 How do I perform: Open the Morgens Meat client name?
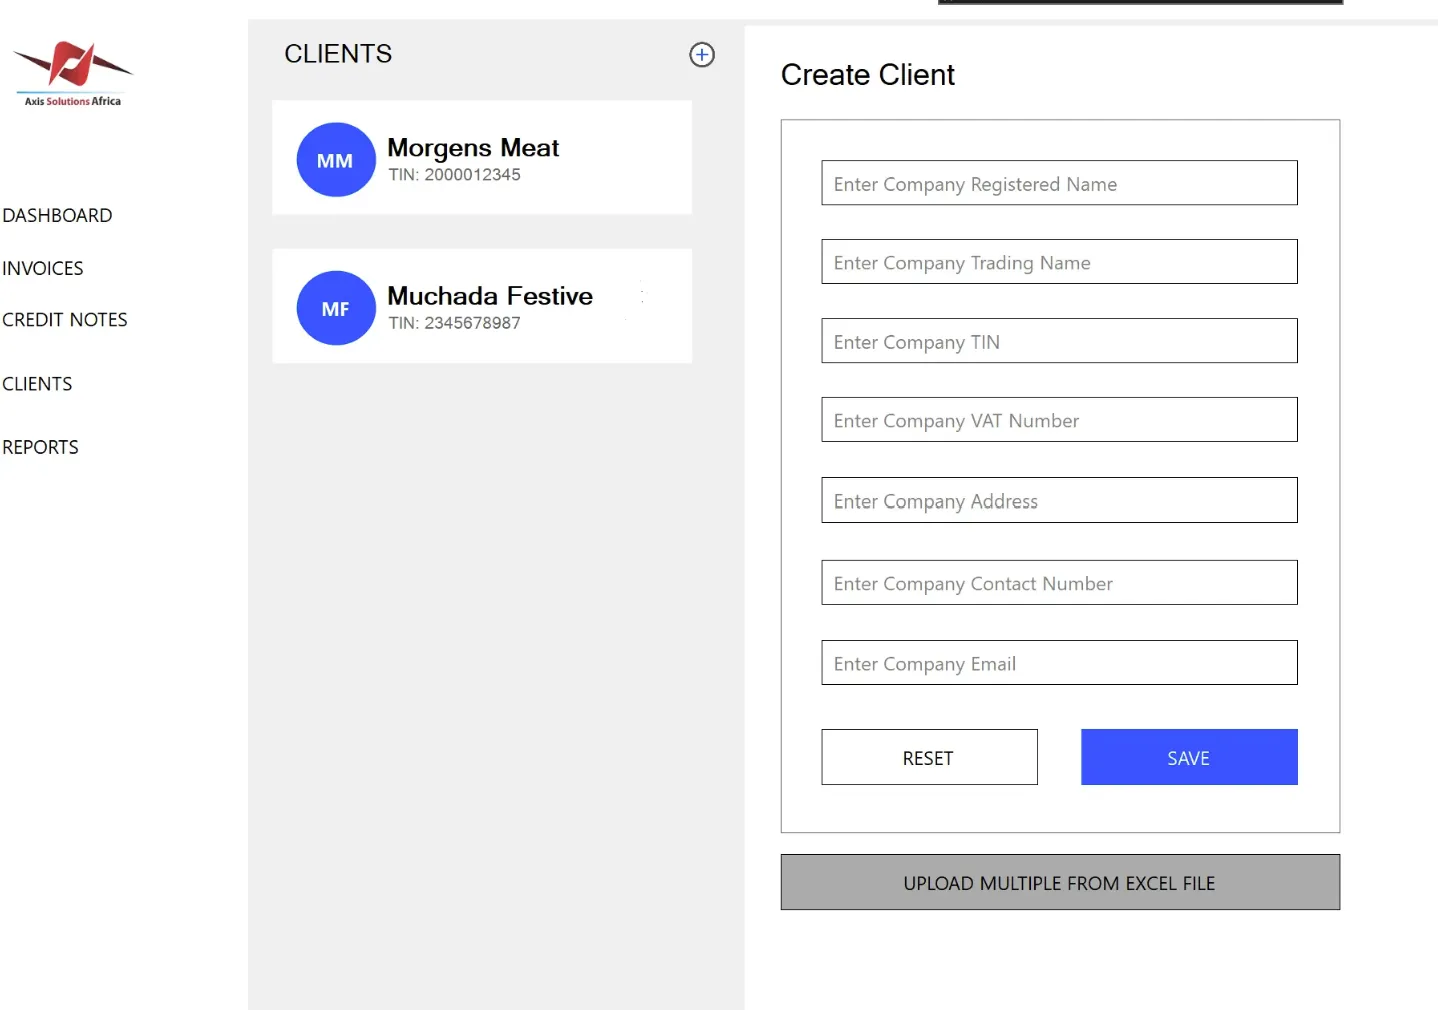pyautogui.click(x=473, y=148)
